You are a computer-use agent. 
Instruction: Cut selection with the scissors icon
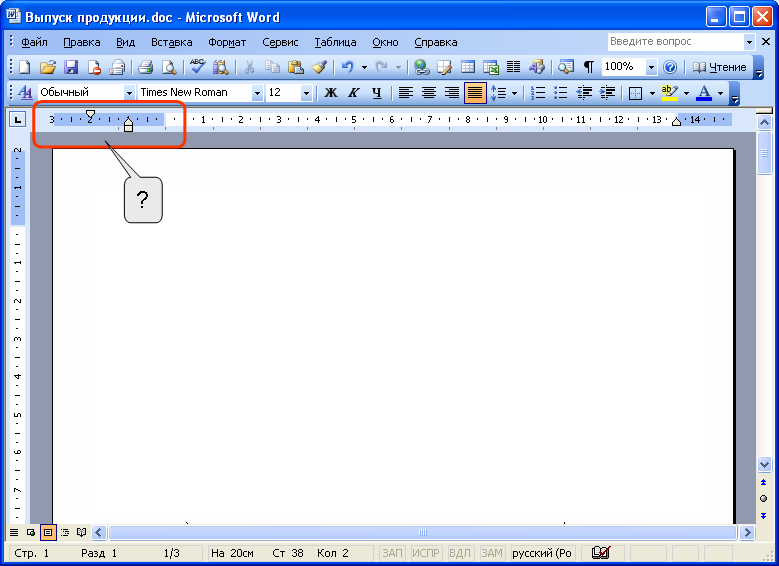pos(249,67)
